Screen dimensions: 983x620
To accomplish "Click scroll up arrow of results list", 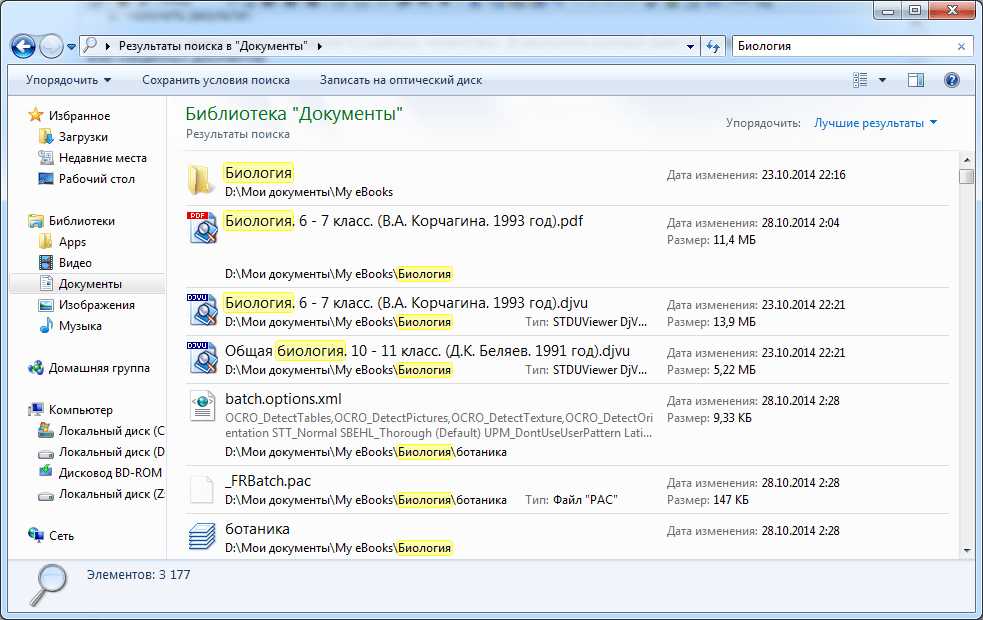I will (966, 159).
